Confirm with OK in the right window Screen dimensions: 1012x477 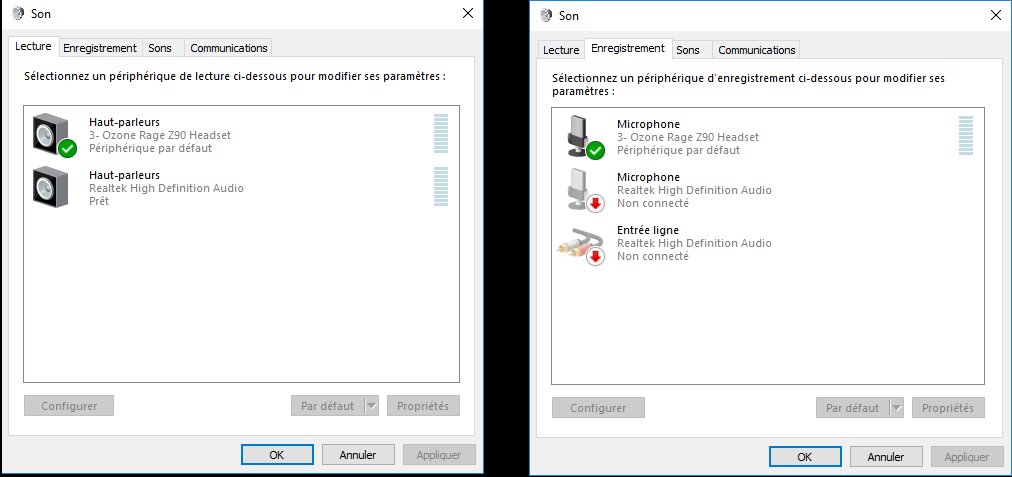(x=805, y=456)
